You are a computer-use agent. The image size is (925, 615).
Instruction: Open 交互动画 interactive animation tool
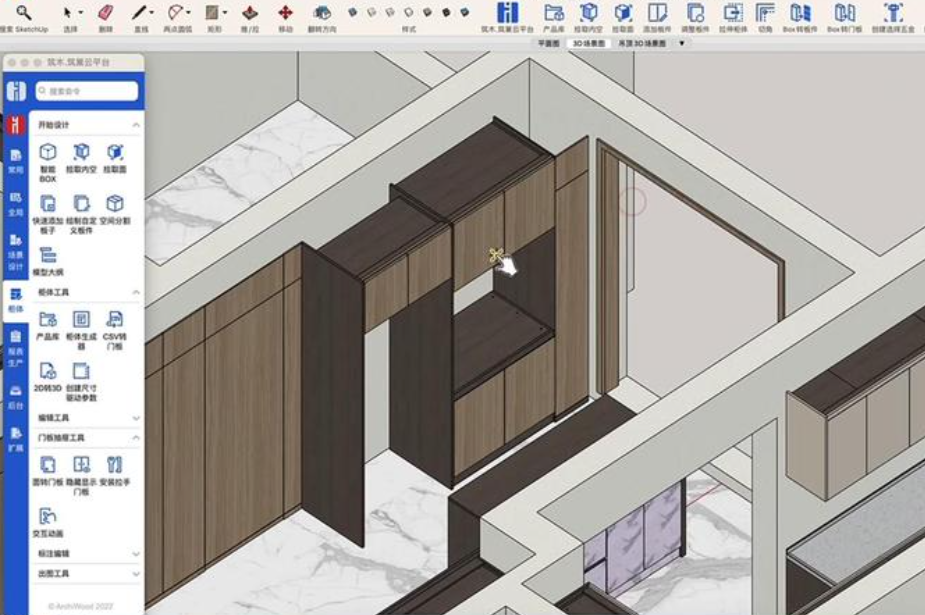point(48,517)
